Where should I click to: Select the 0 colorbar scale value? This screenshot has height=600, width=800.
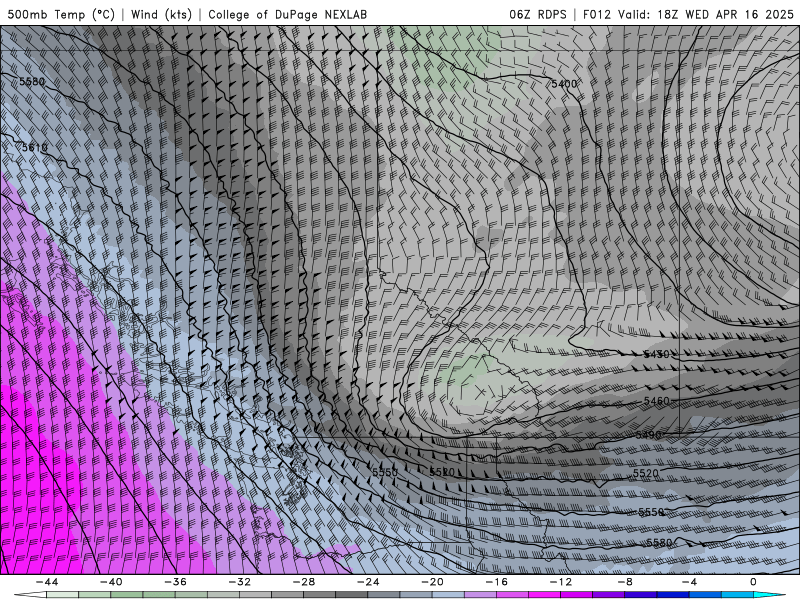(x=753, y=582)
